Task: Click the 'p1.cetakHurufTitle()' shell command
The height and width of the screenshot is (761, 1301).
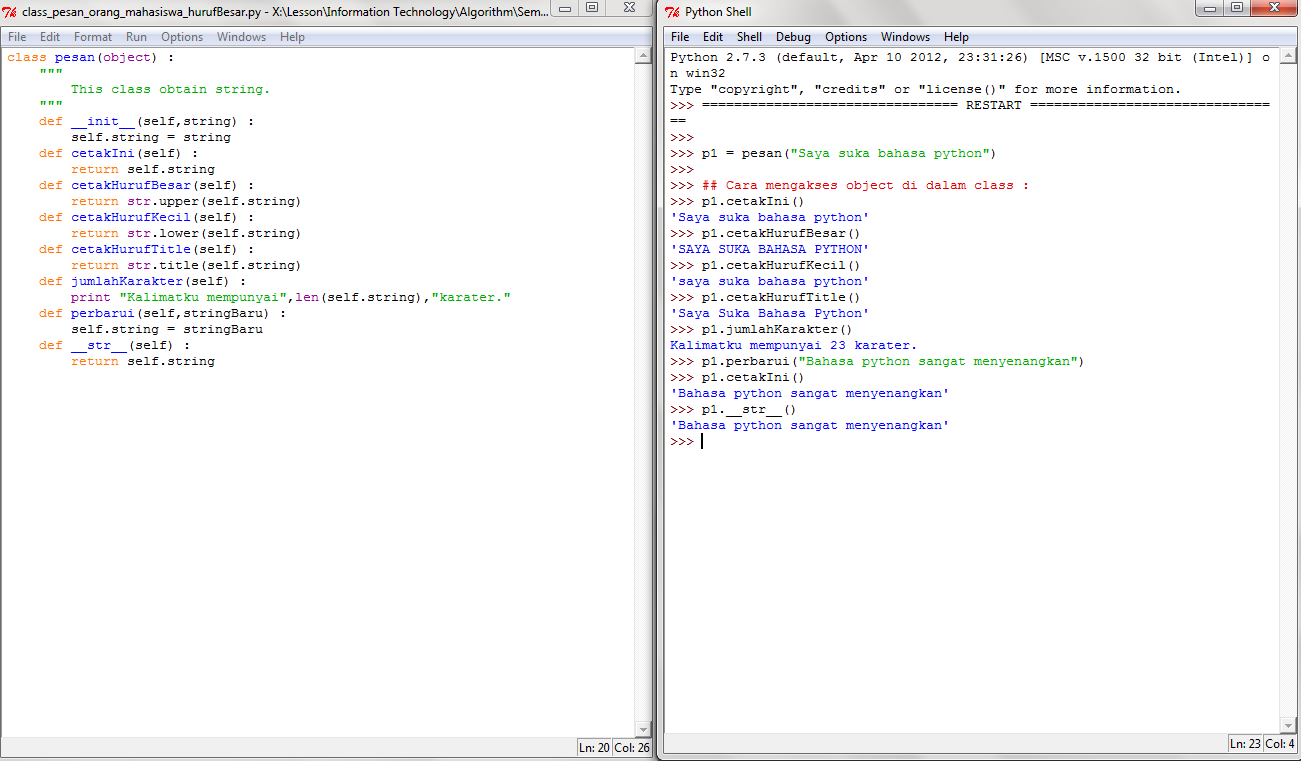Action: click(x=765, y=297)
